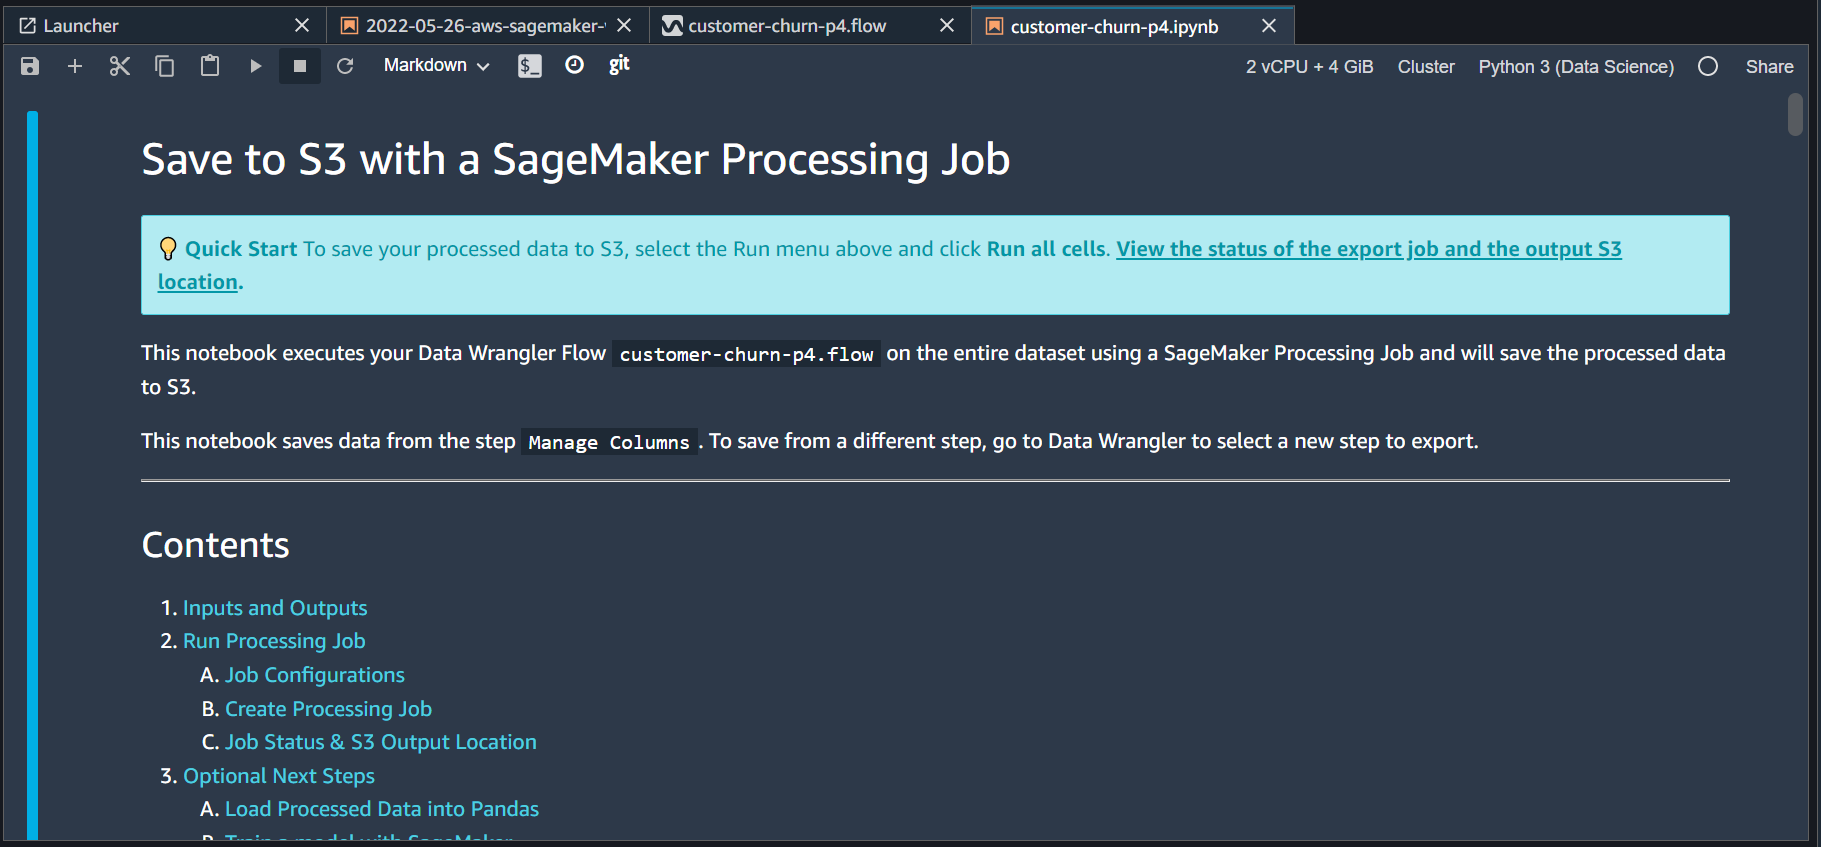Close the customer-churn-p4.ipynb tab
1821x847 pixels.
pos(1269,26)
